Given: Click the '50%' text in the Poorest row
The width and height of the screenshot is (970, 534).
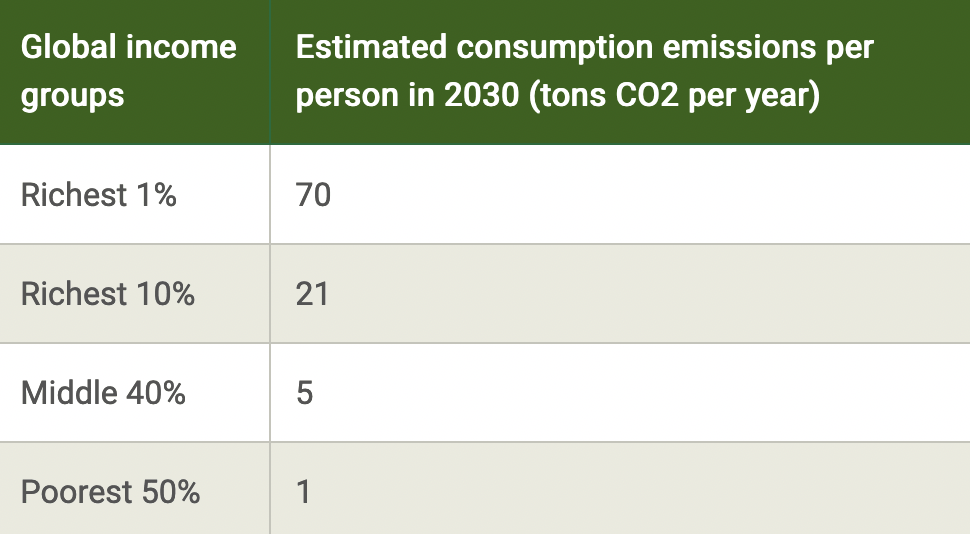Looking at the screenshot, I should 170,492.
